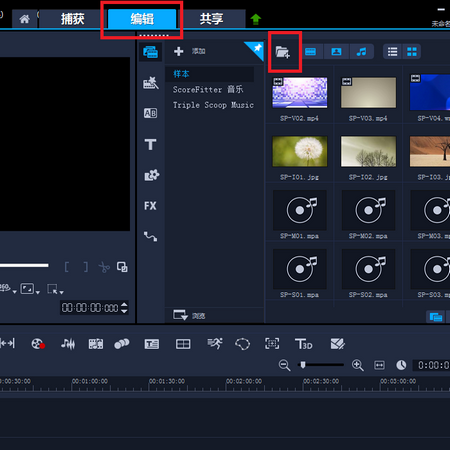Click the 3D Title editor icon
The height and width of the screenshot is (450, 450).
point(304,344)
